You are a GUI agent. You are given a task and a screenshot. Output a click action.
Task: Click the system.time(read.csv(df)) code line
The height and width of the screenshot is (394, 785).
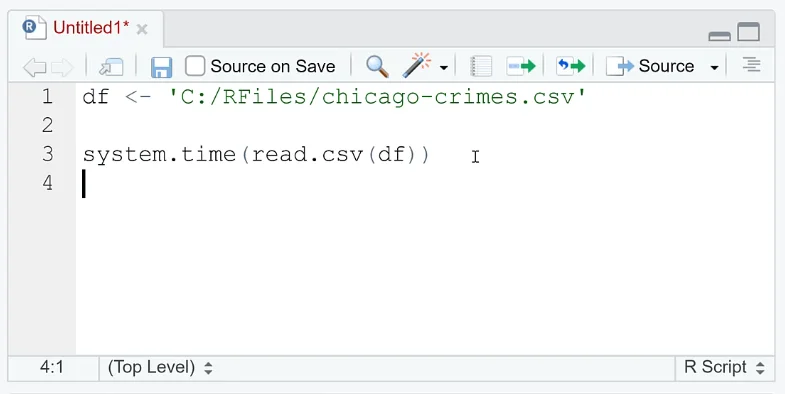(256, 154)
